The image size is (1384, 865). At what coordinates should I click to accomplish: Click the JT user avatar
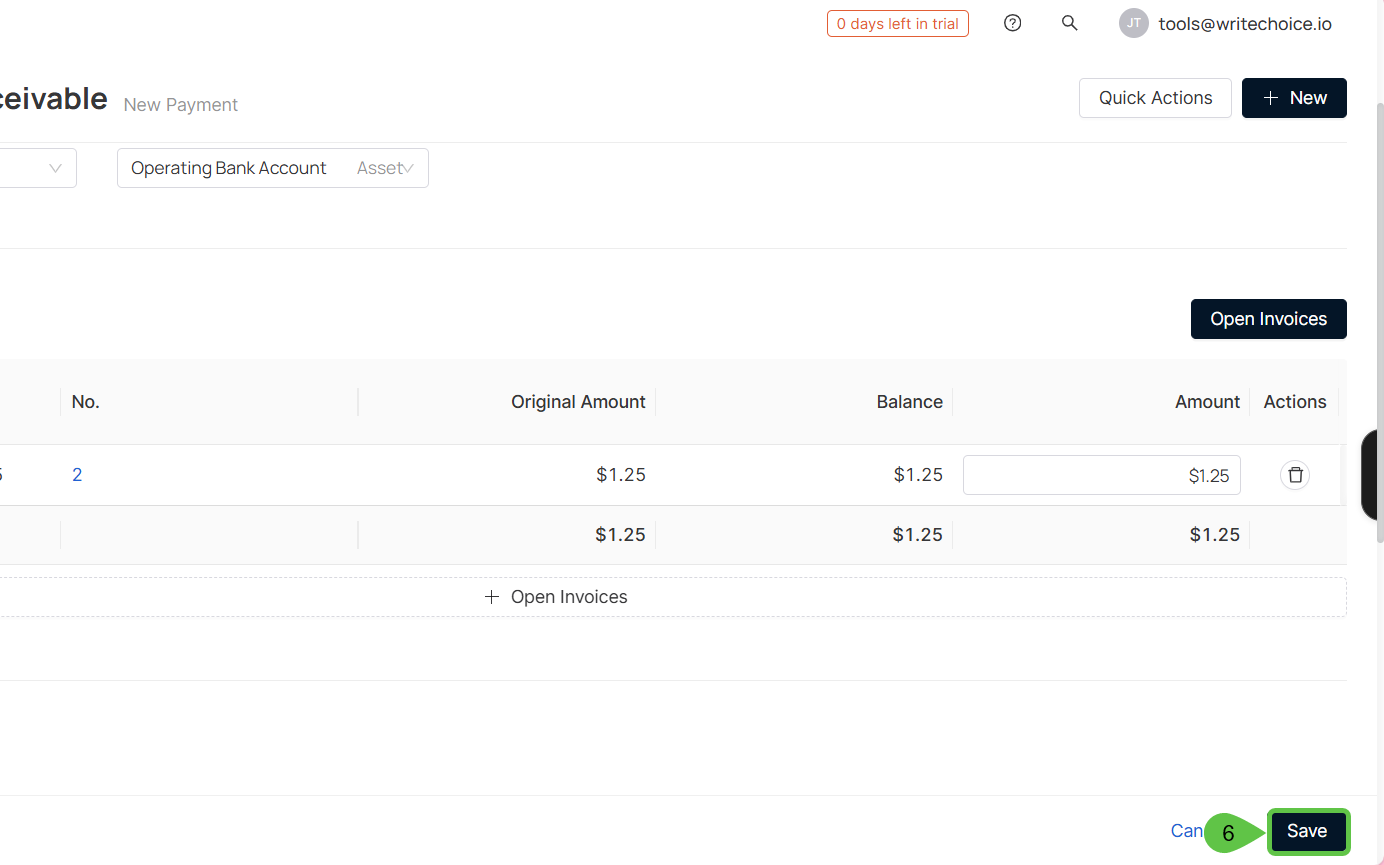pyautogui.click(x=1133, y=23)
